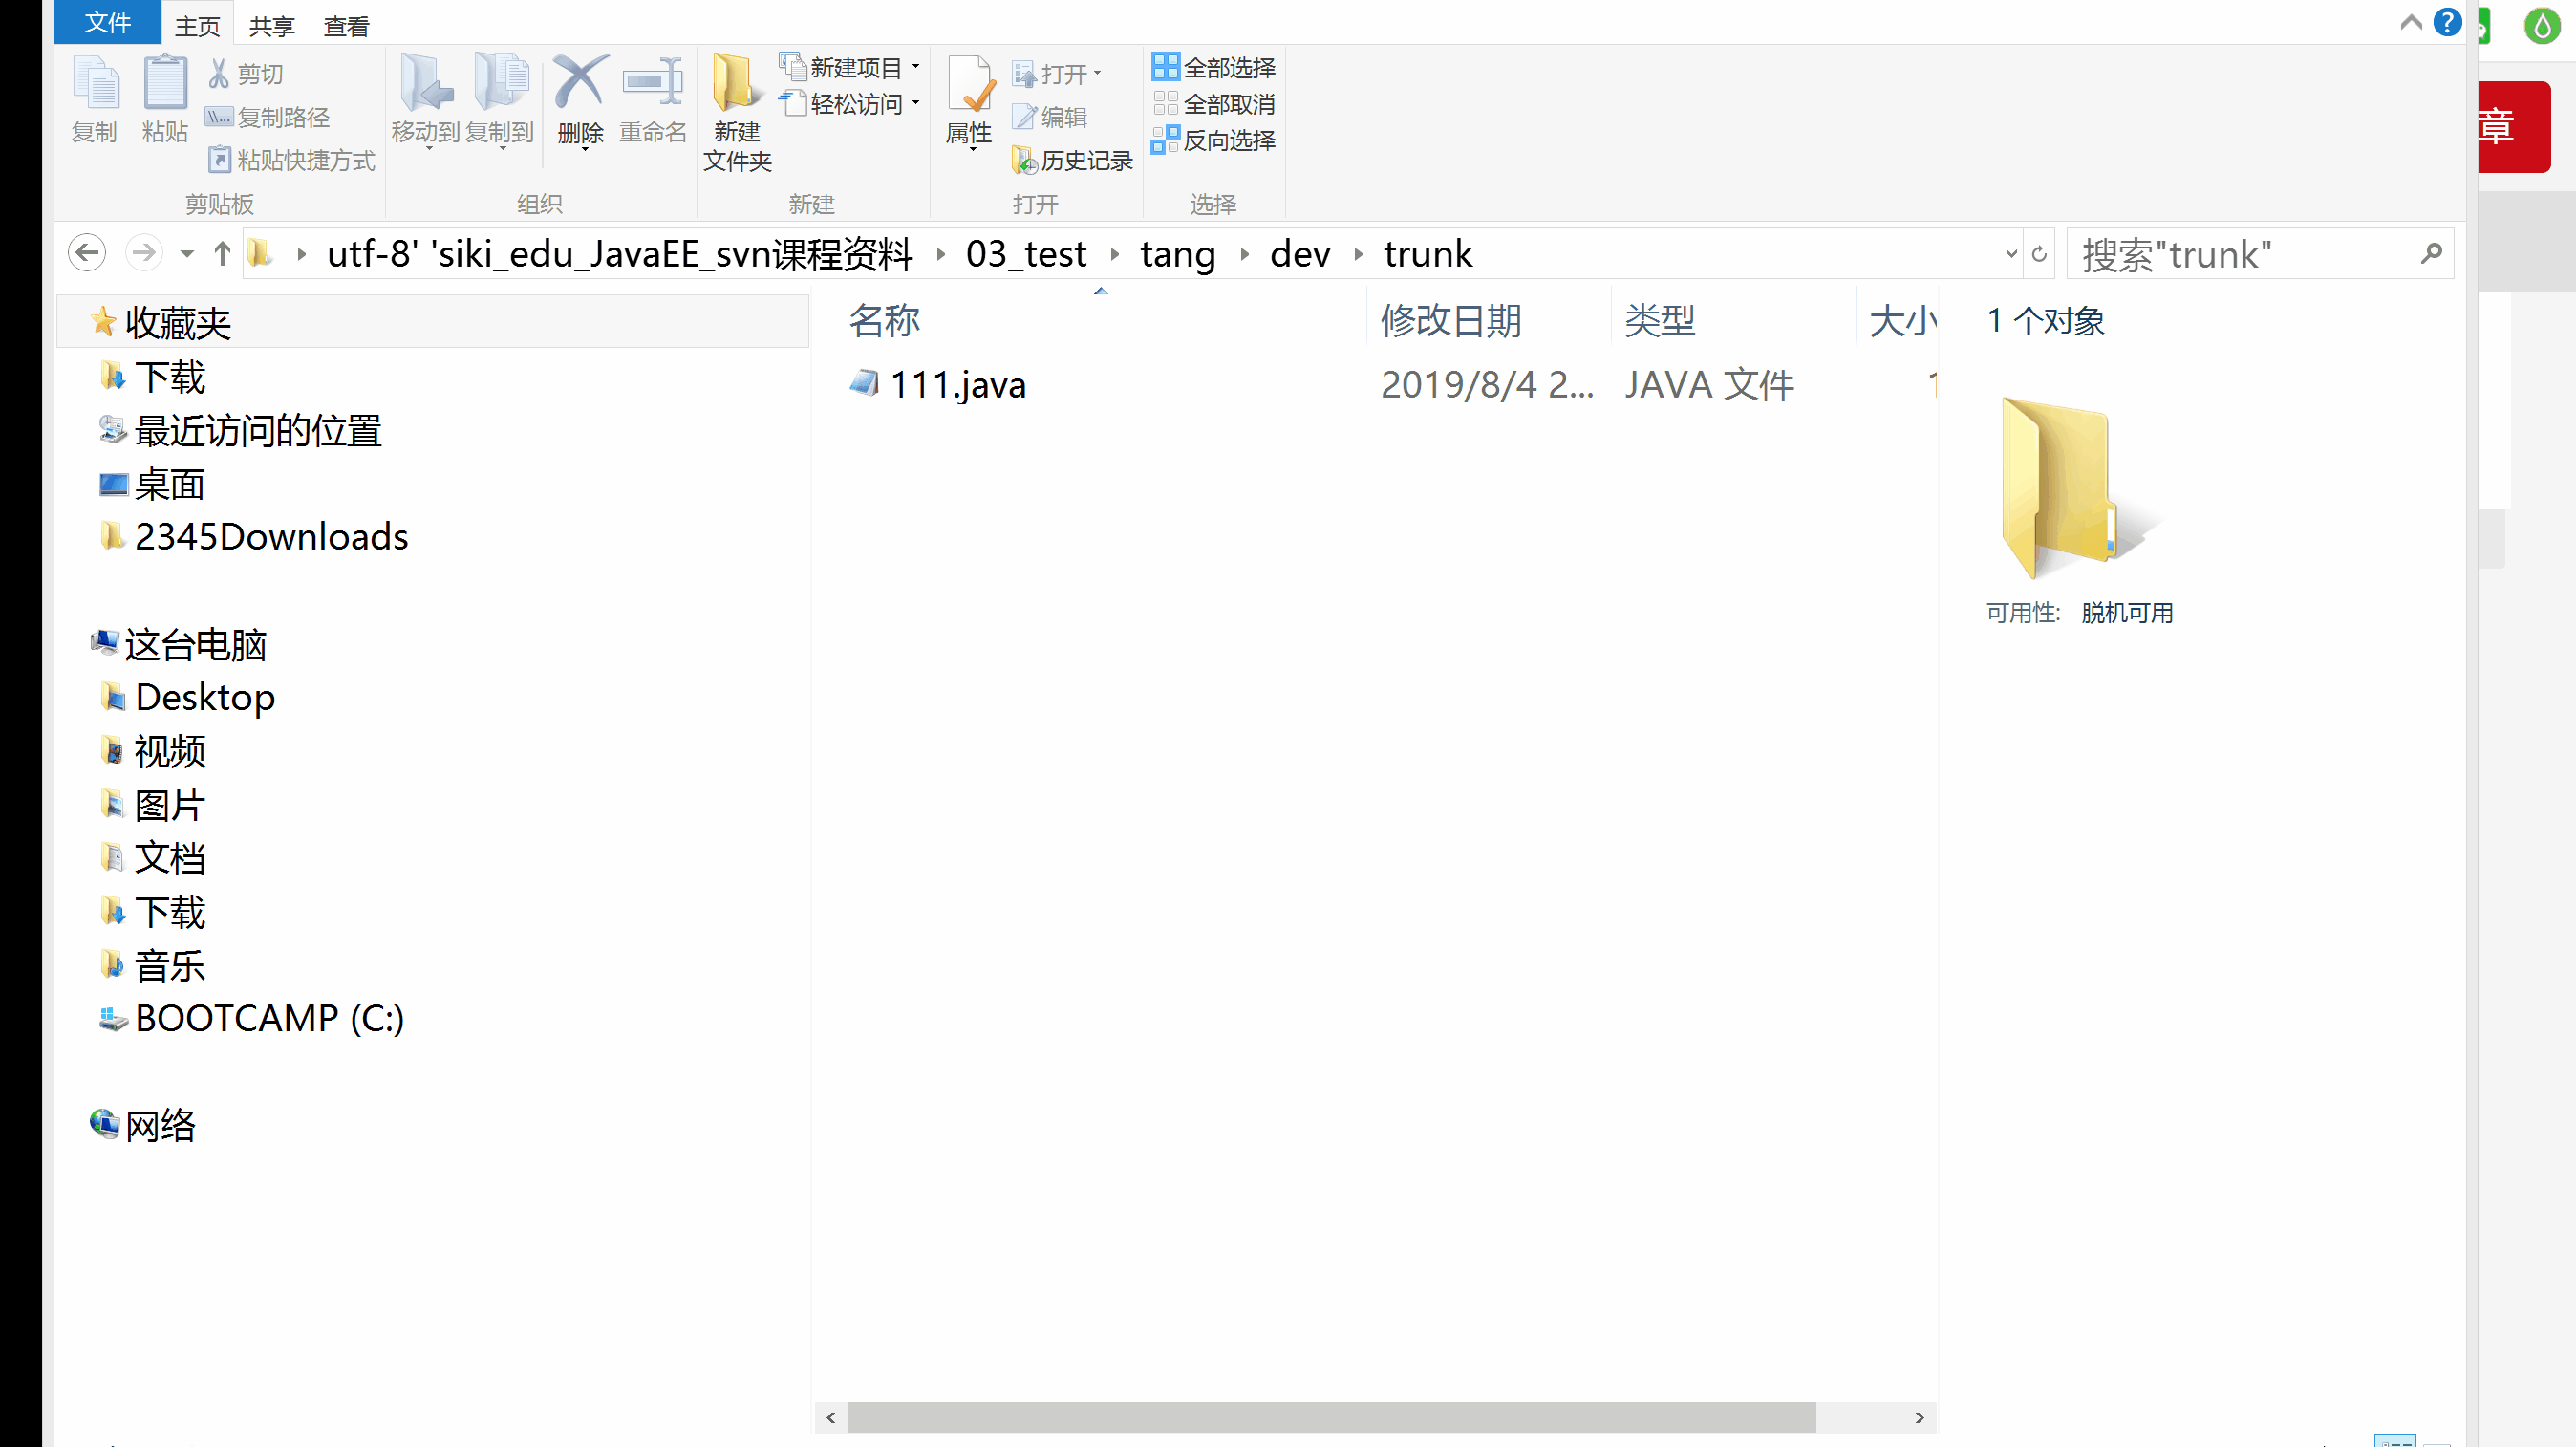Viewport: 2576px width, 1447px height.
Task: Click the tang breadcrumb segment
Action: coord(1178,254)
